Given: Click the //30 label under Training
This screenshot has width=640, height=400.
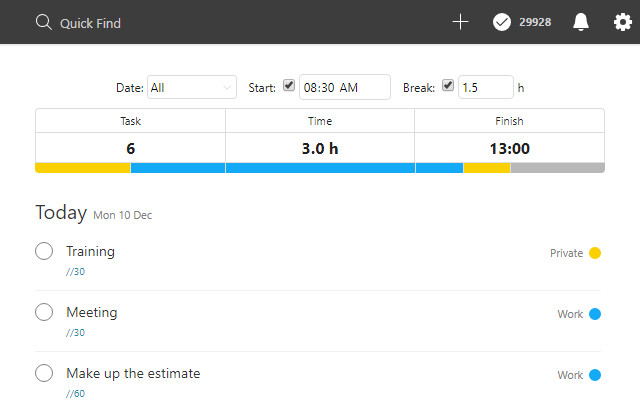Looking at the screenshot, I should pyautogui.click(x=76, y=272).
